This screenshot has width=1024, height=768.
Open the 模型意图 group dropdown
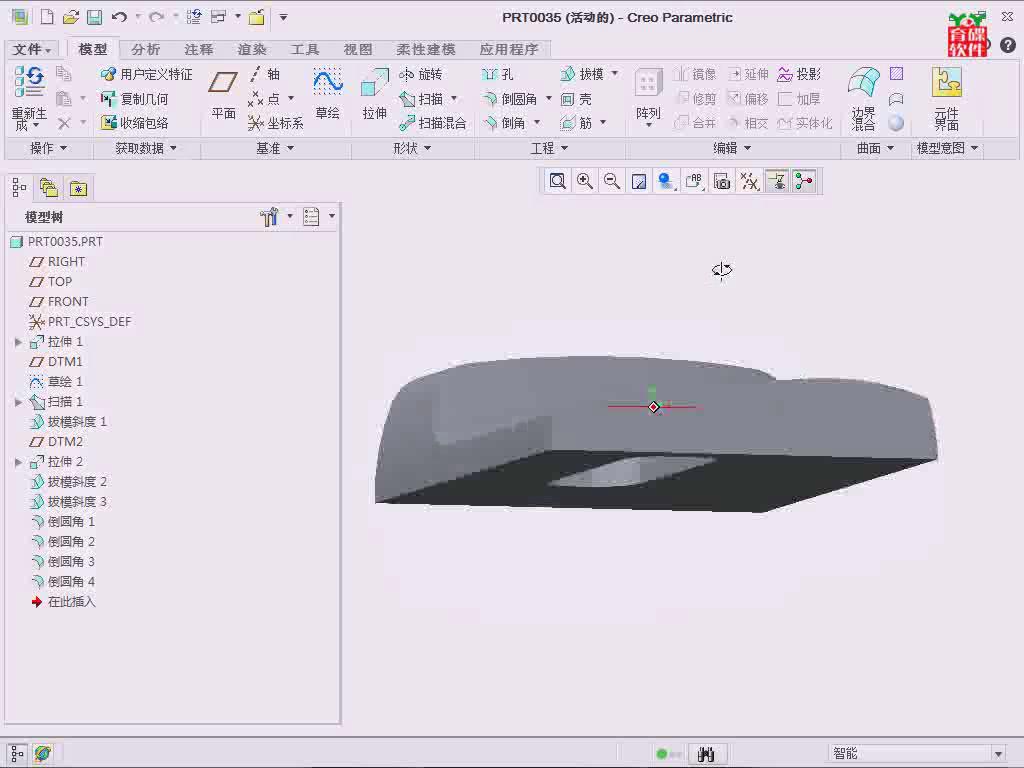tap(947, 148)
